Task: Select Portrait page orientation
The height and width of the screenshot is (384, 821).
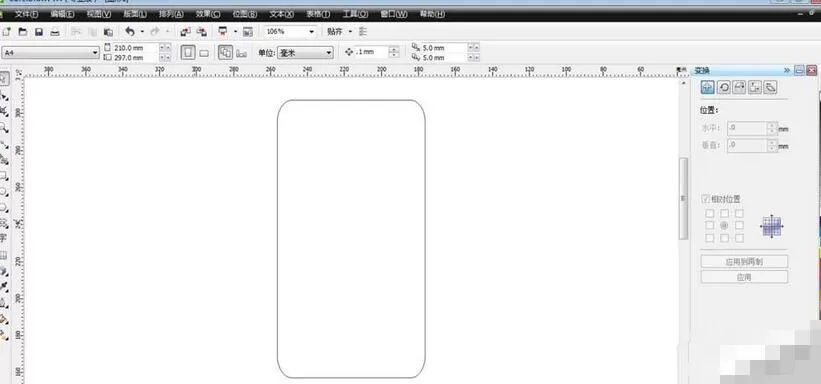Action: click(188, 52)
